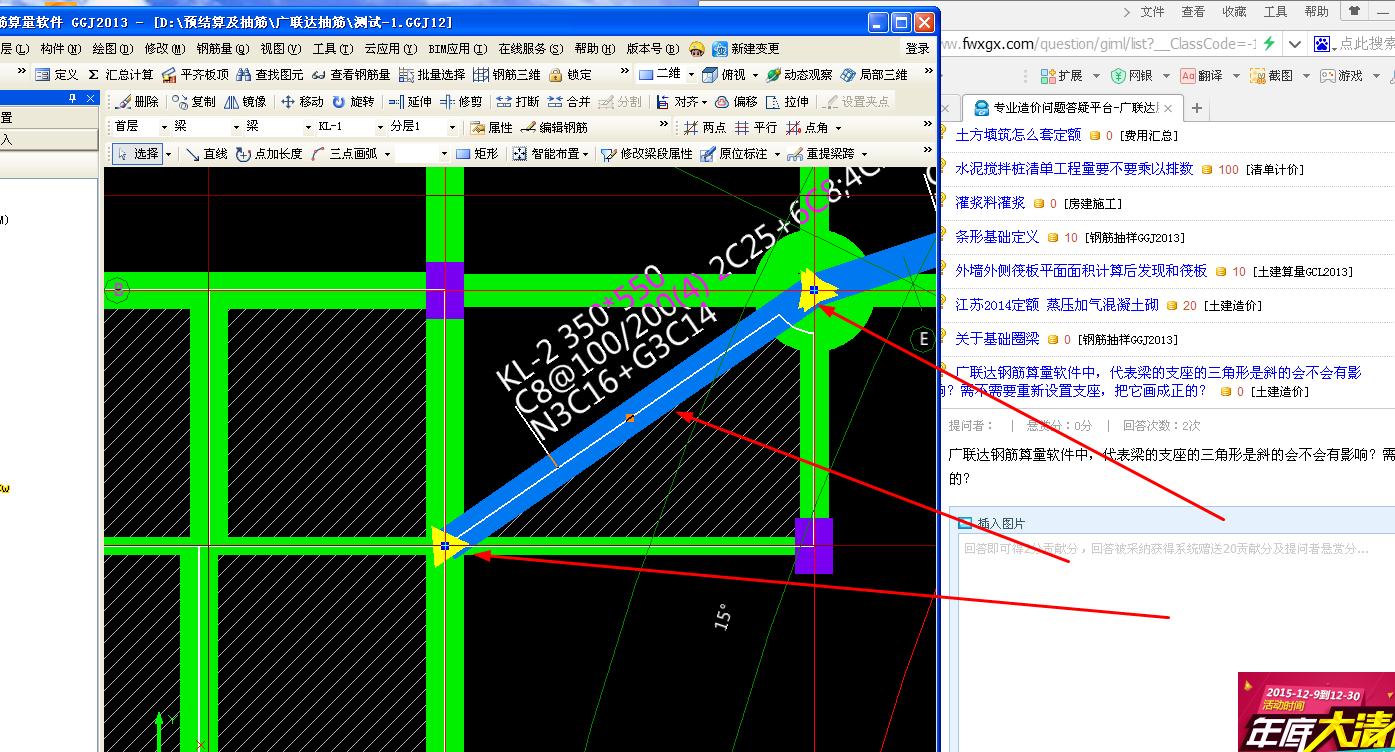Expand 重提梁跨 dropdown arrow
The width and height of the screenshot is (1395, 752).
click(x=864, y=154)
